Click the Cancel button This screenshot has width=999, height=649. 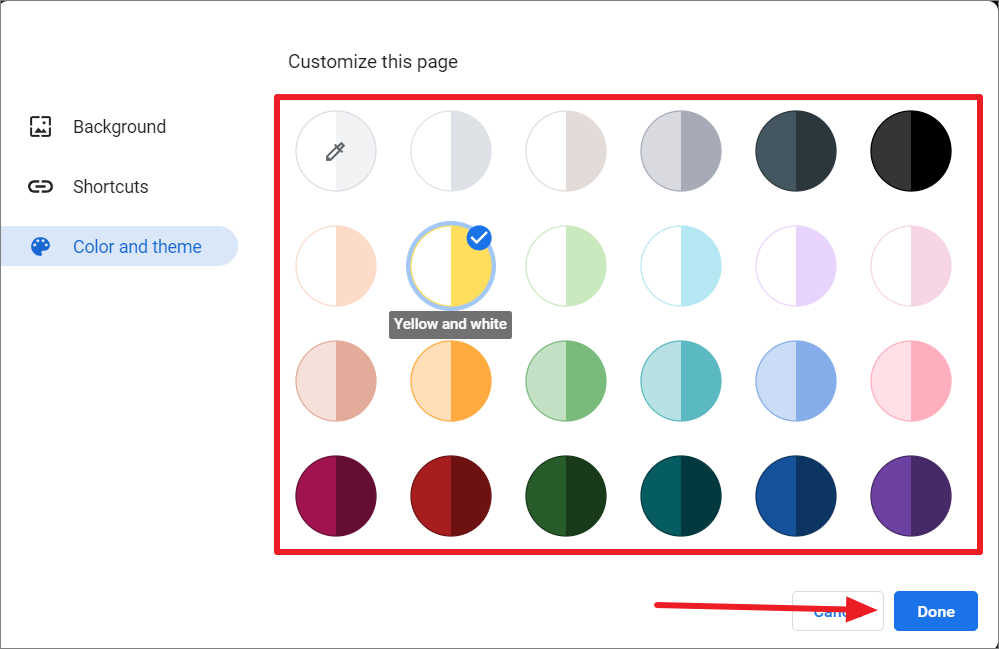coord(837,611)
